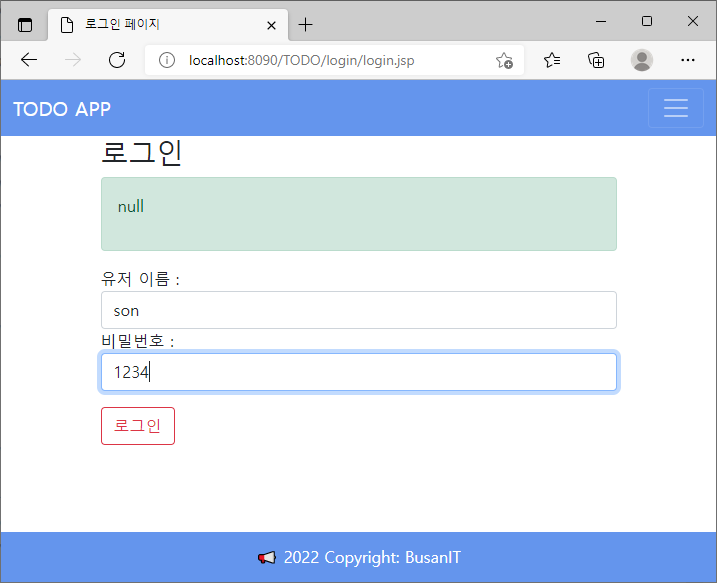Click the null alert message text
Screen dimensions: 717x583
[131, 206]
